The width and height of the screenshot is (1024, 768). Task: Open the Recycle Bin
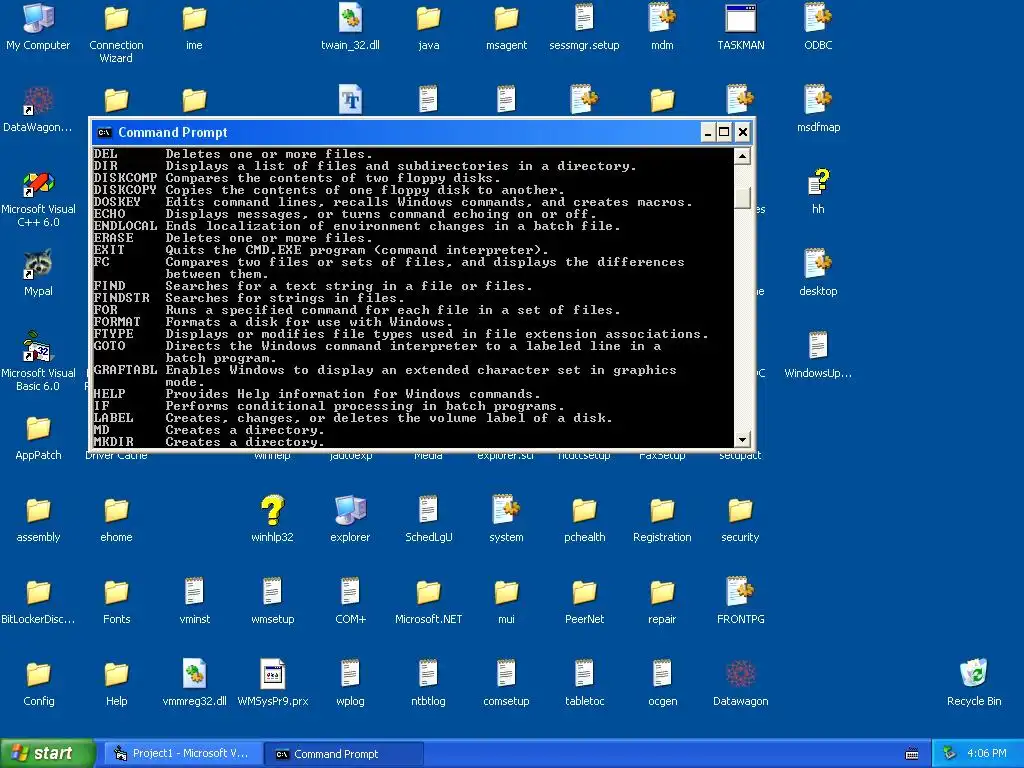(x=974, y=675)
